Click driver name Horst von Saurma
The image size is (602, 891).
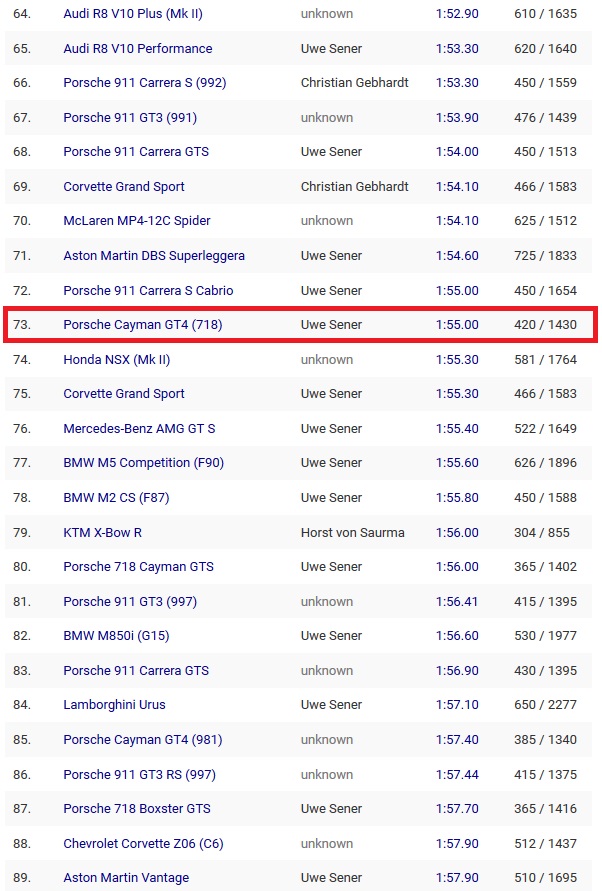click(x=352, y=533)
